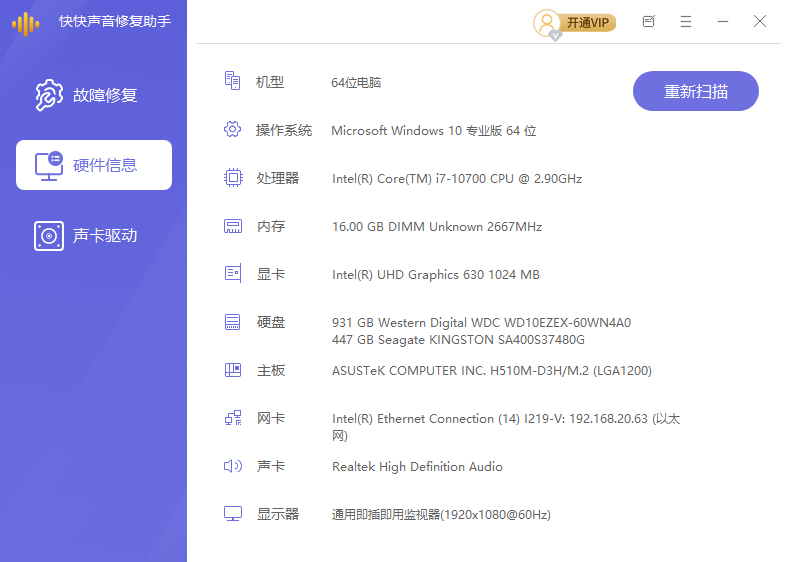Select the 硬件信息 hardware info tab
Screen dimensions: 790x562
click(x=94, y=165)
